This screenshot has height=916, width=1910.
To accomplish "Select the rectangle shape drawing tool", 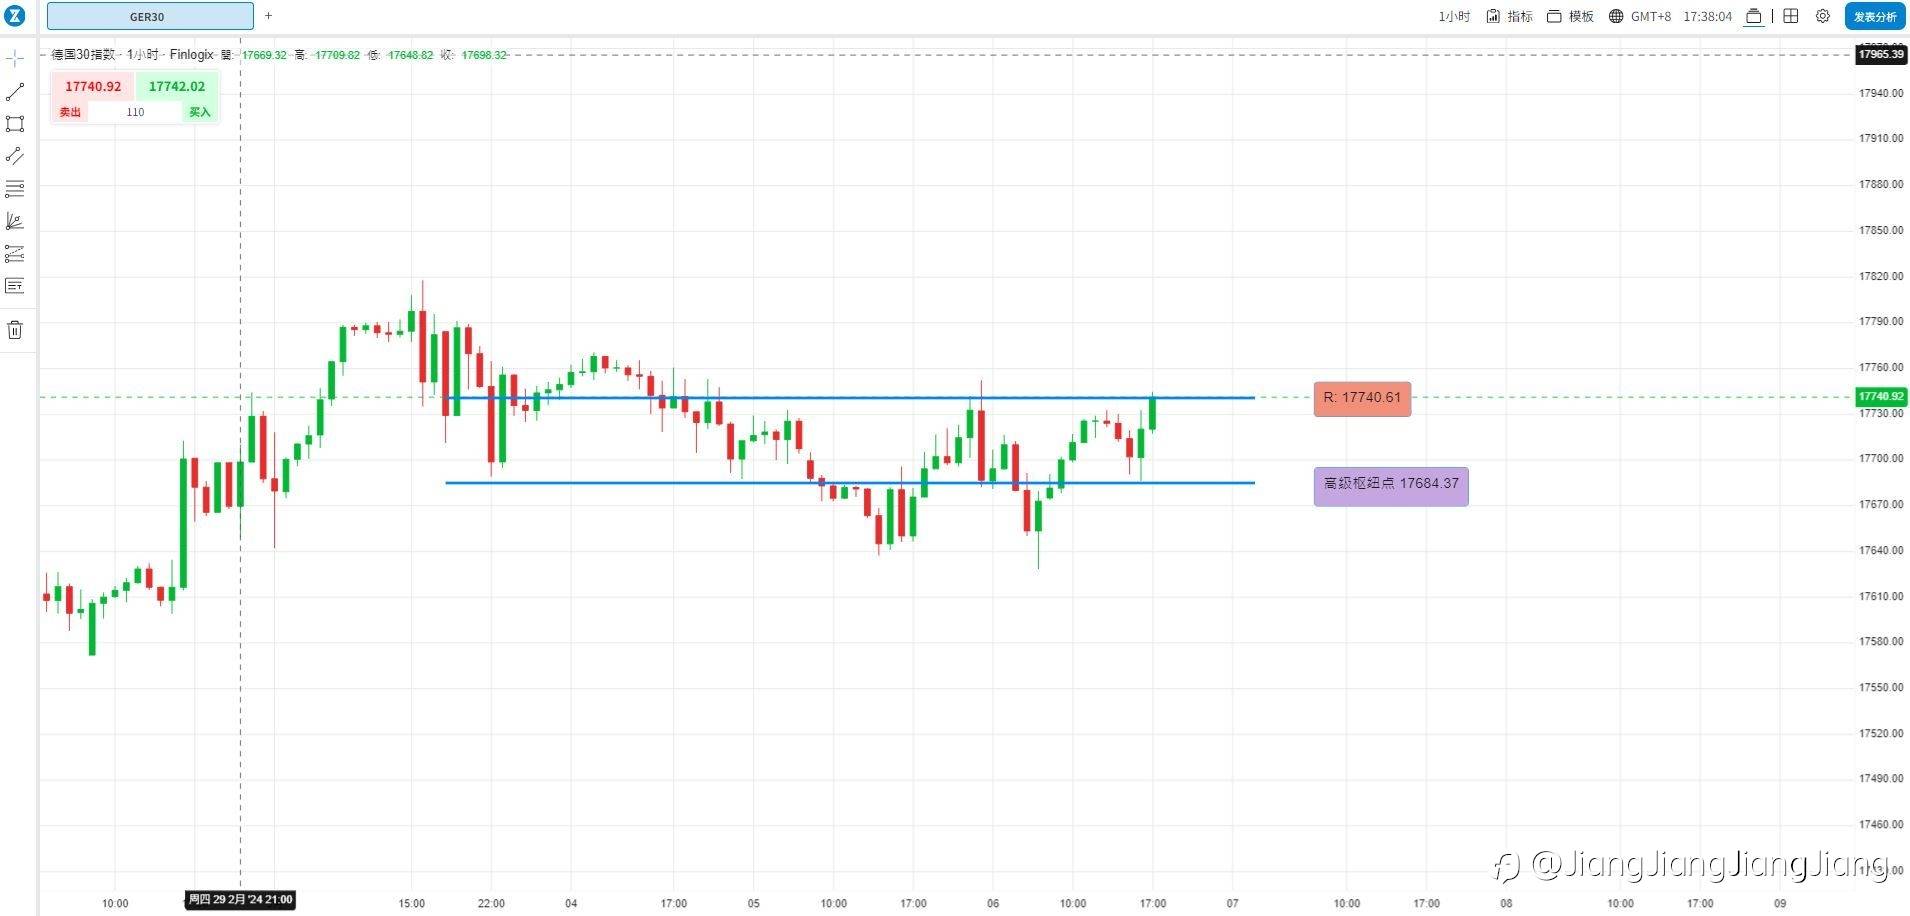I will click(x=15, y=124).
